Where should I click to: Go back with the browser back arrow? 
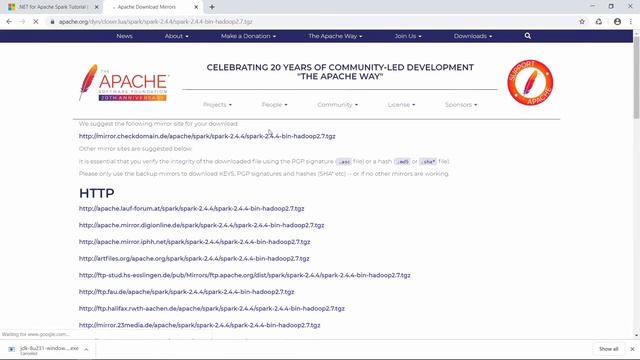point(9,22)
